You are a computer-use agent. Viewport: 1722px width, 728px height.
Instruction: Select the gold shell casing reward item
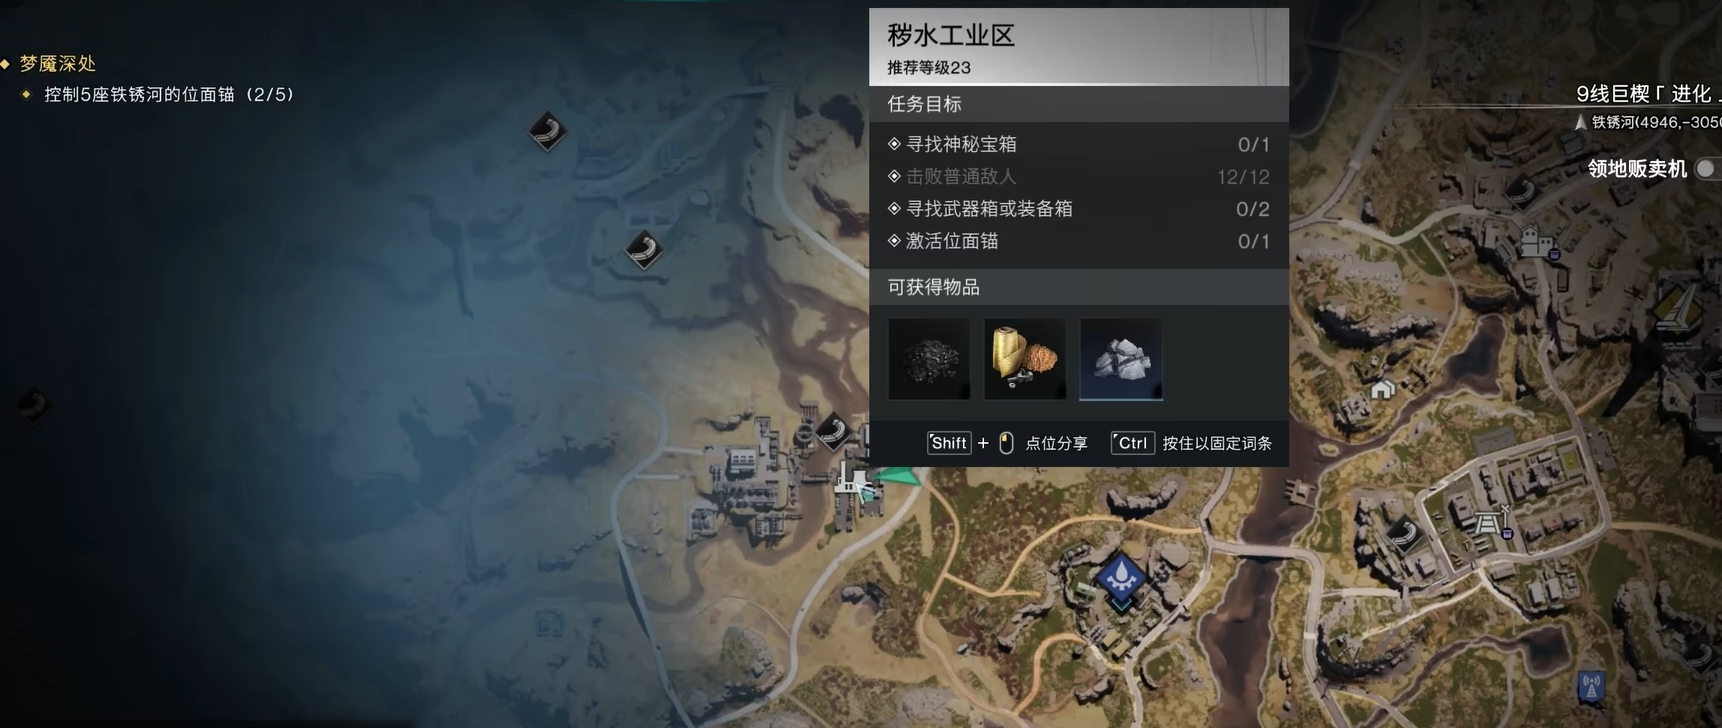coord(1025,359)
